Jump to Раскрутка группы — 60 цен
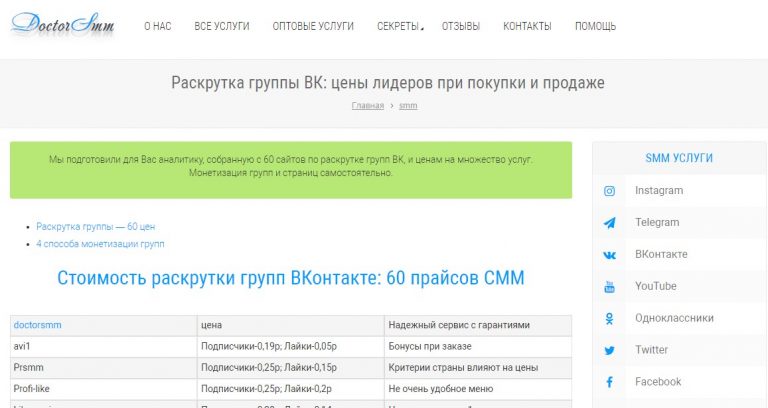 click(x=96, y=227)
